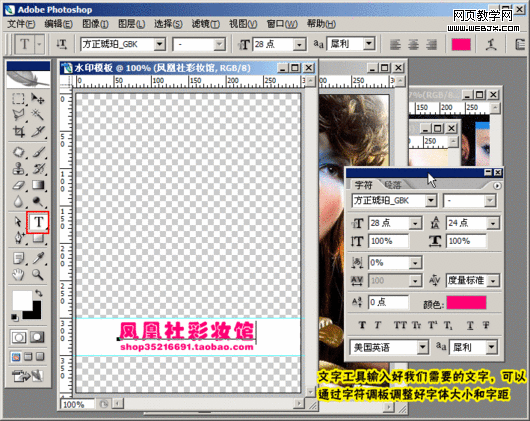Open Character panel 28 点 size dropdown
The width and height of the screenshot is (530, 421).
[x=415, y=223]
